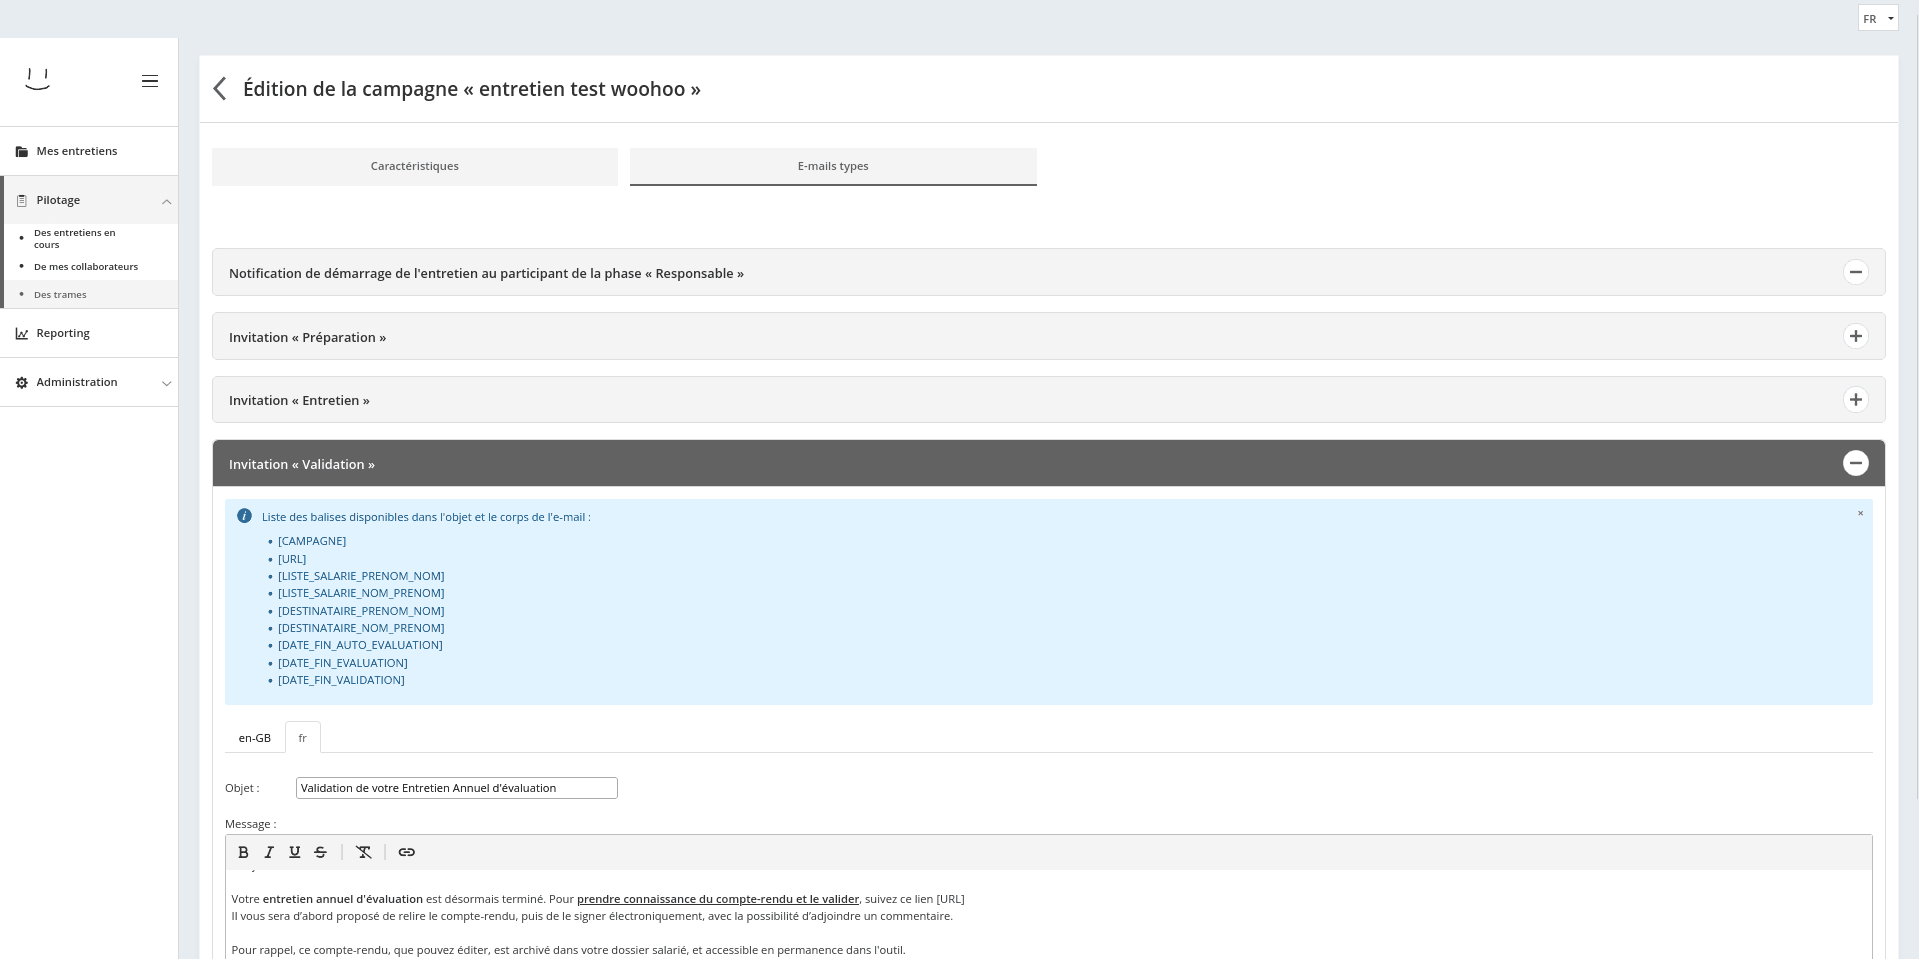The width and height of the screenshot is (1919, 959).
Task: Insert a link in the message
Action: pos(406,852)
